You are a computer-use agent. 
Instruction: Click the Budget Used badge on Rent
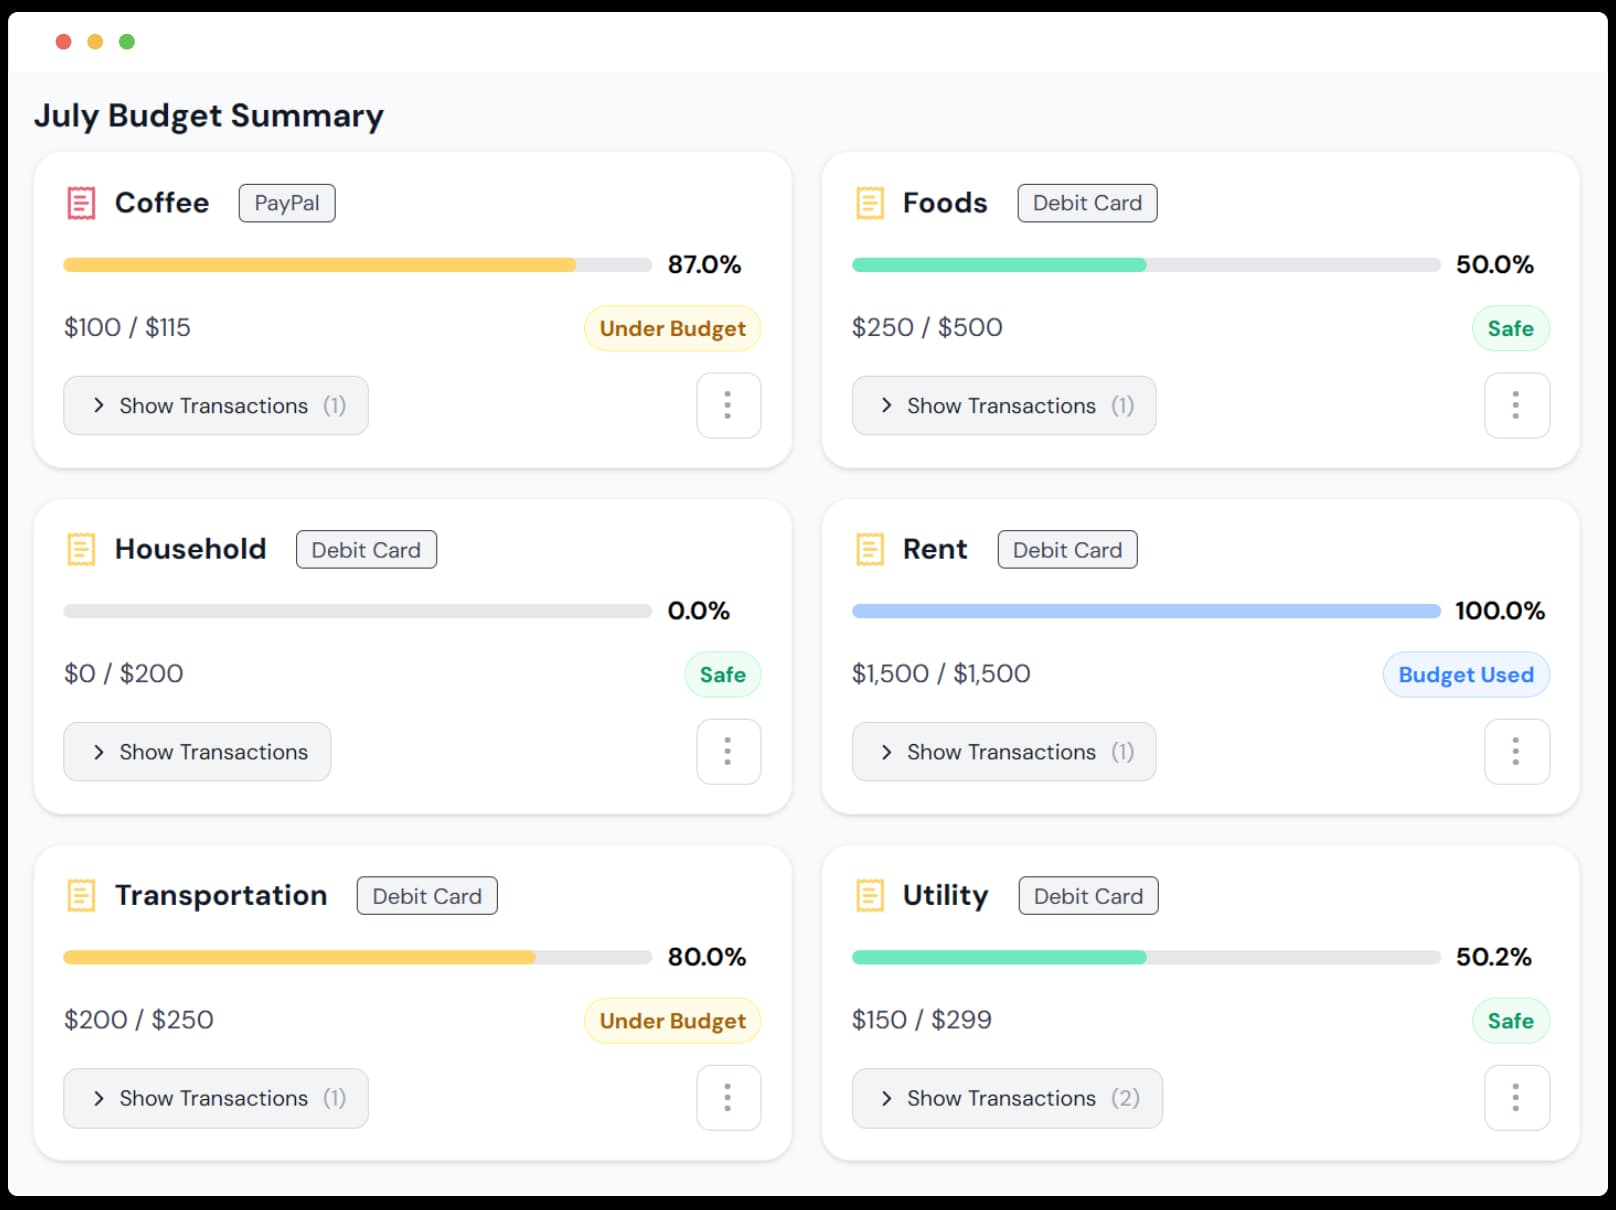1465,674
